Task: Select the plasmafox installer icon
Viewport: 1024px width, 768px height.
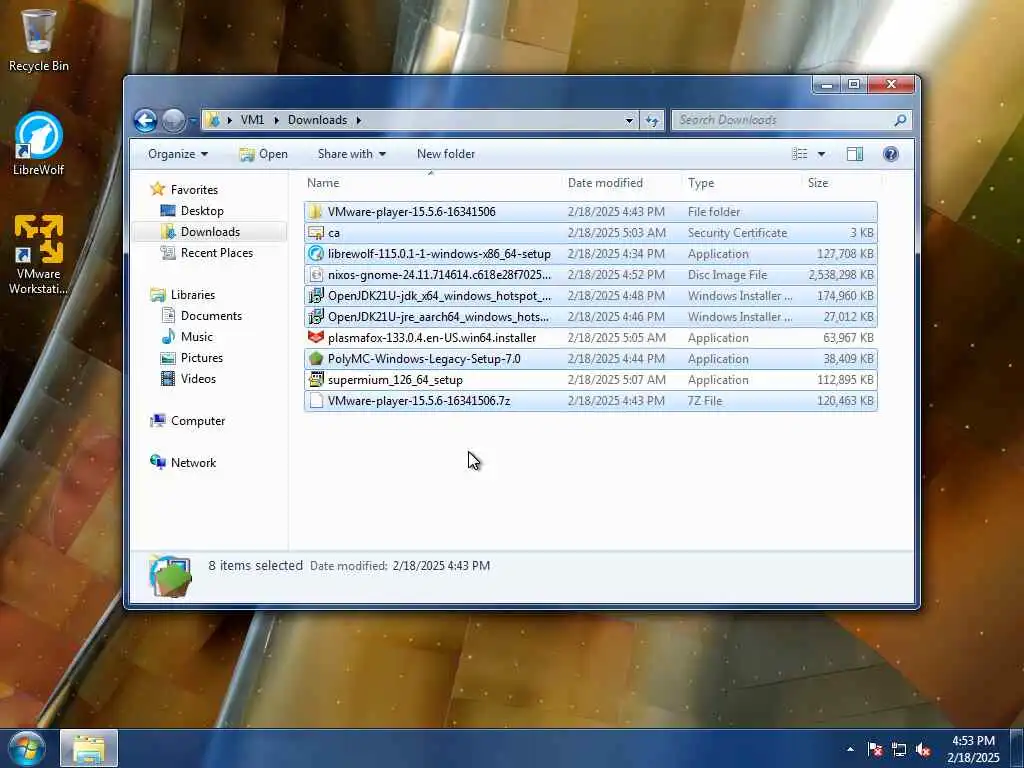Action: 316,337
